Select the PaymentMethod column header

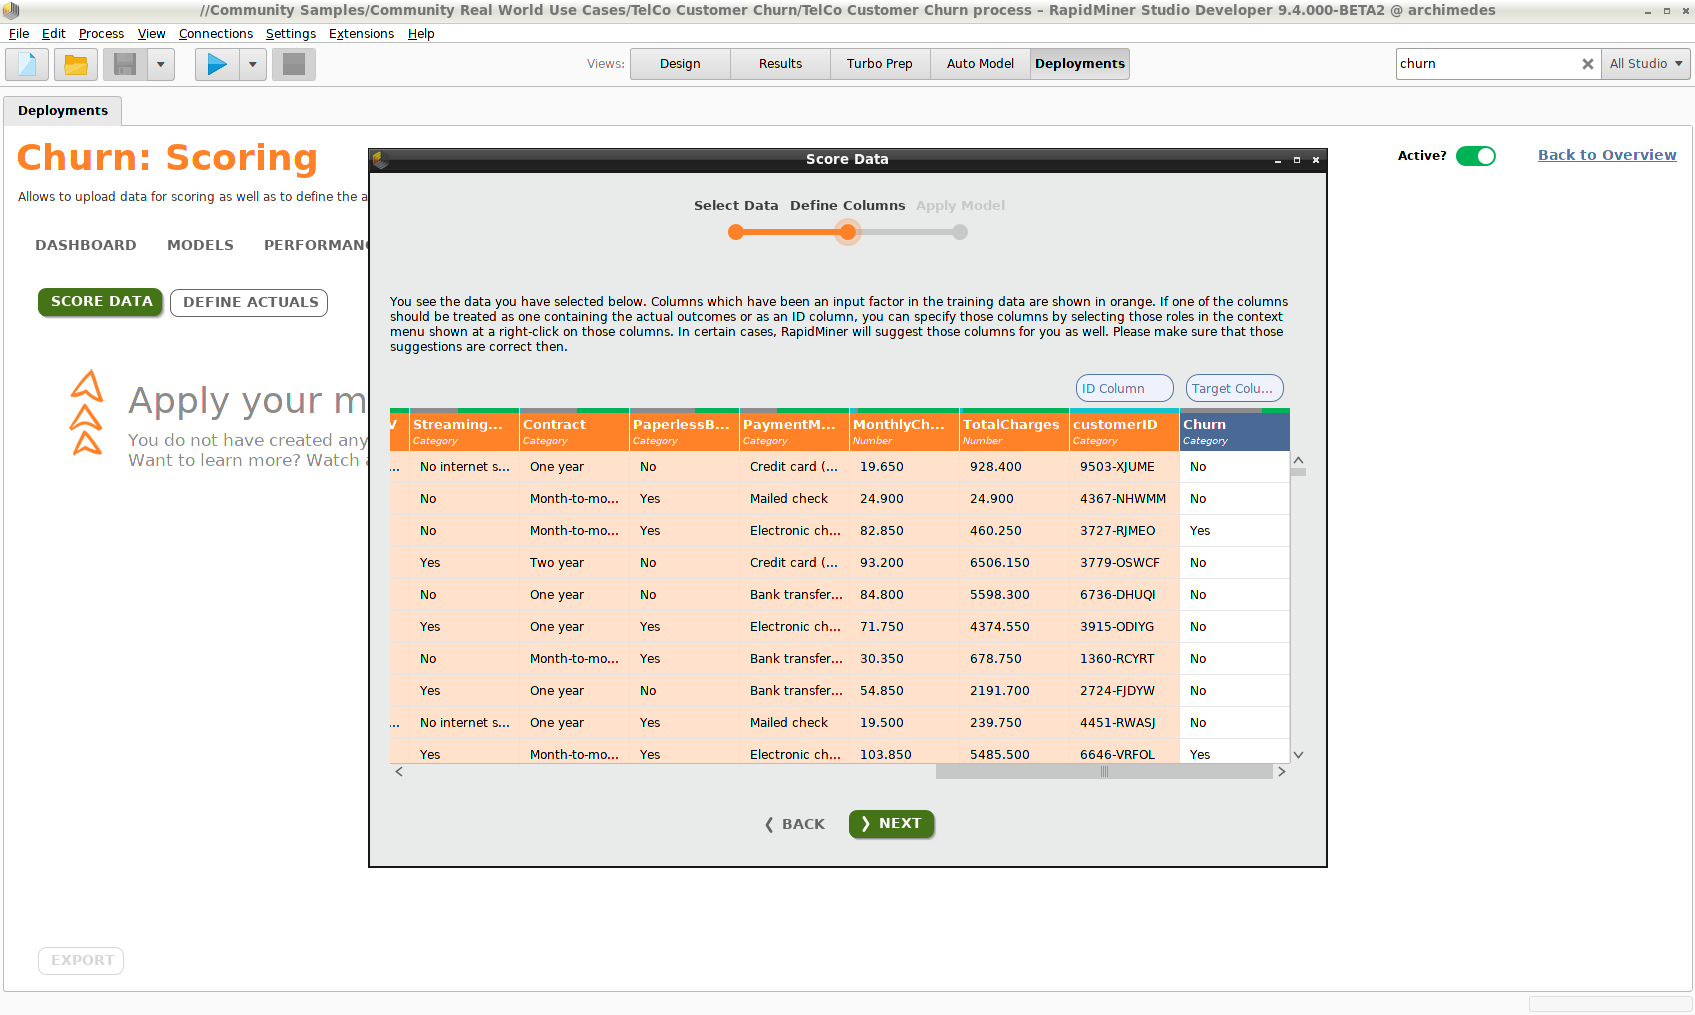pos(794,431)
